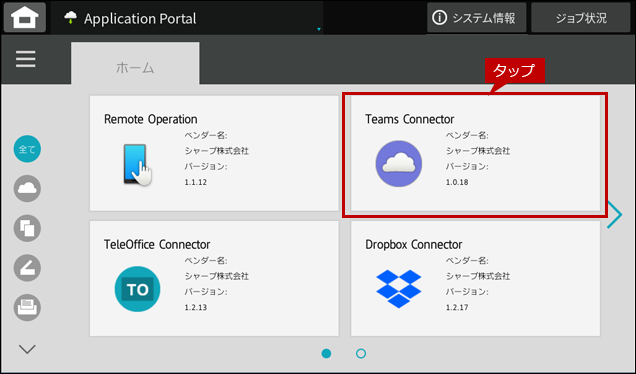Filter apps by cloud category icon
The width and height of the screenshot is (636, 374).
coord(27,189)
